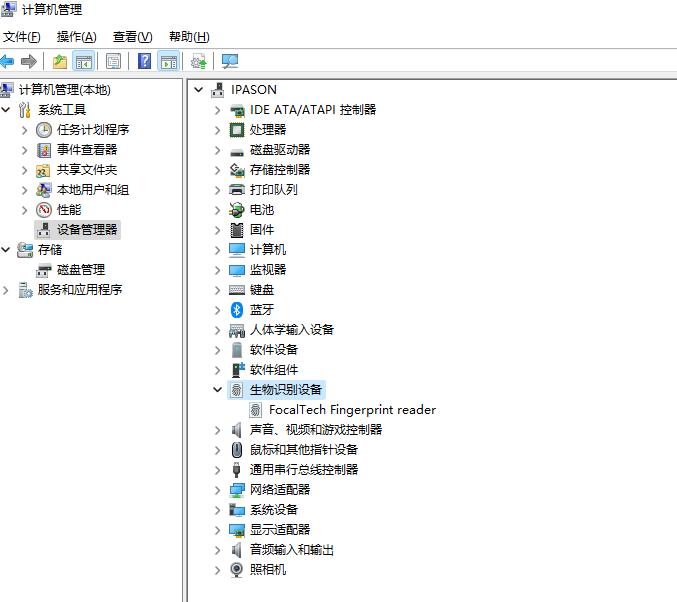
Task: Expand the 磁盘驱动器 category
Action: tap(218, 150)
